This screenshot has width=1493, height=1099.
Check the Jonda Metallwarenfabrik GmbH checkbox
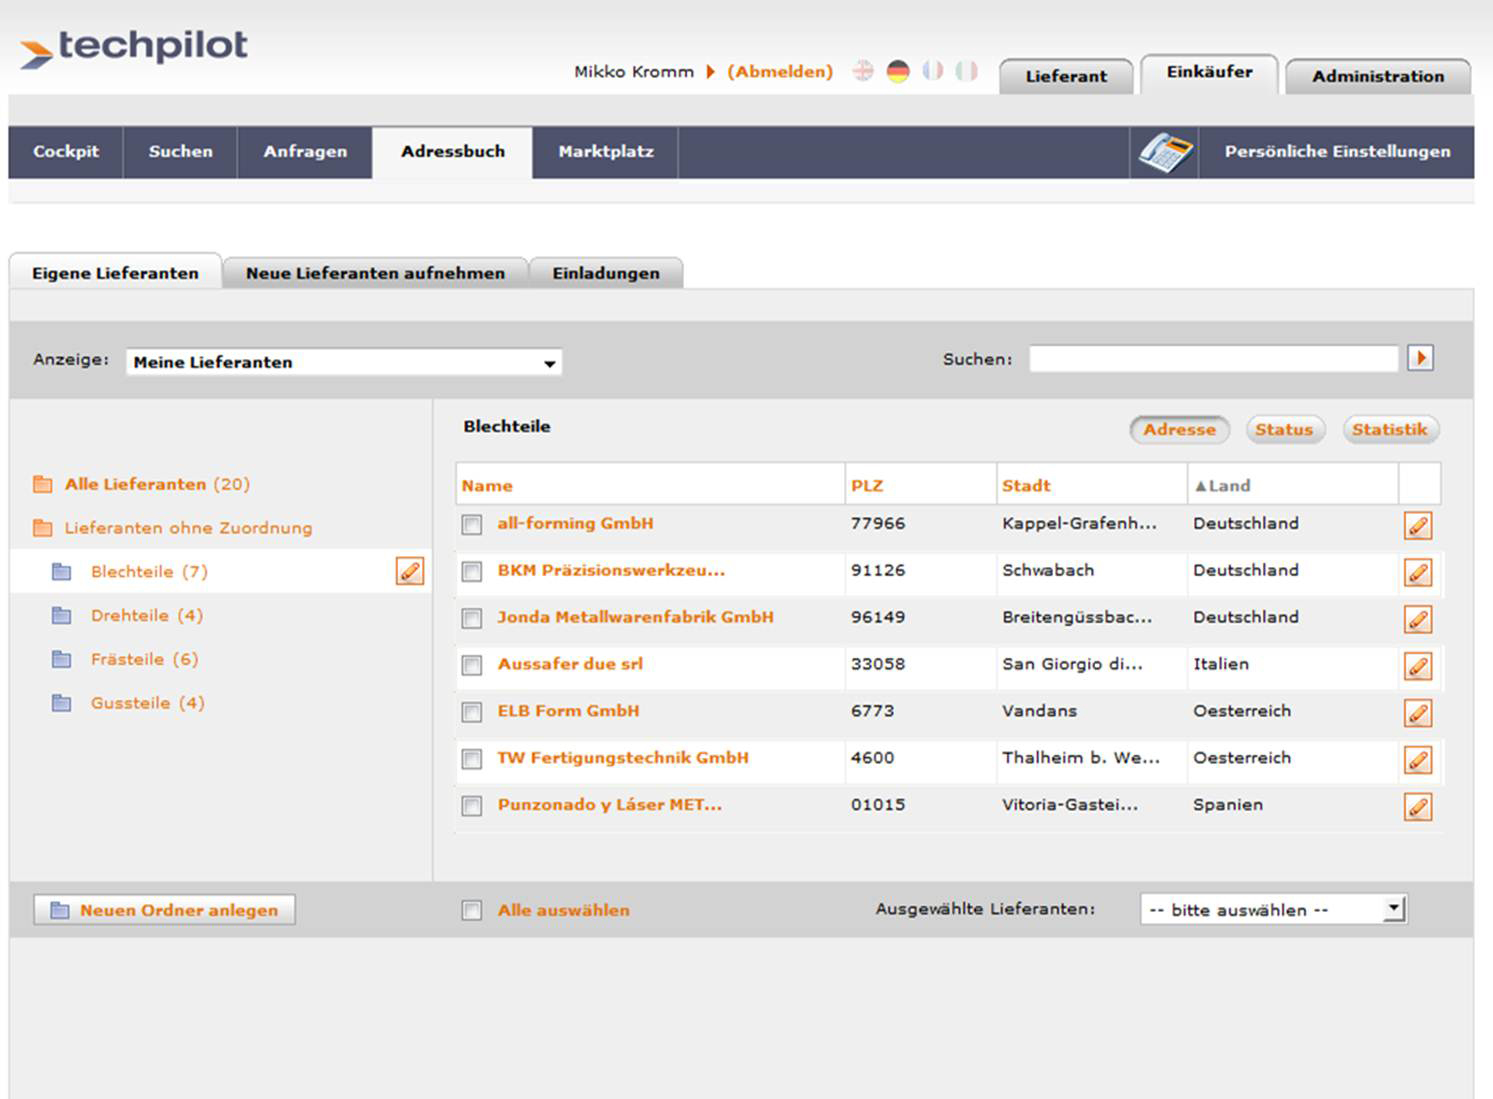tap(472, 618)
